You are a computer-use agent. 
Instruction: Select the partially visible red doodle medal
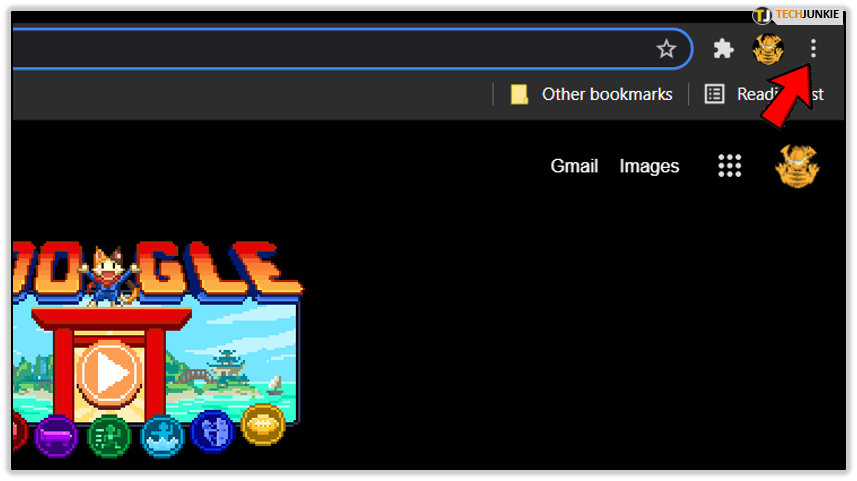(x=20, y=432)
